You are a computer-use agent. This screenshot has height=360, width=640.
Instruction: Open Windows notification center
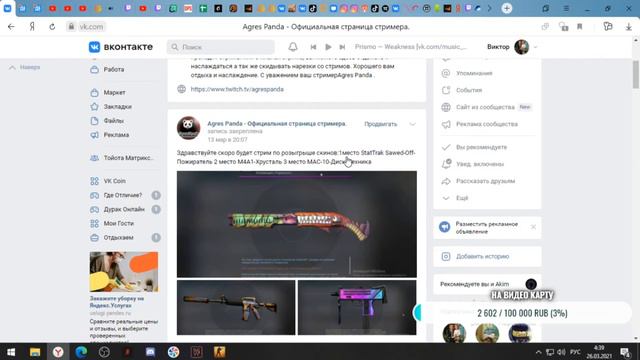[x=625, y=352]
